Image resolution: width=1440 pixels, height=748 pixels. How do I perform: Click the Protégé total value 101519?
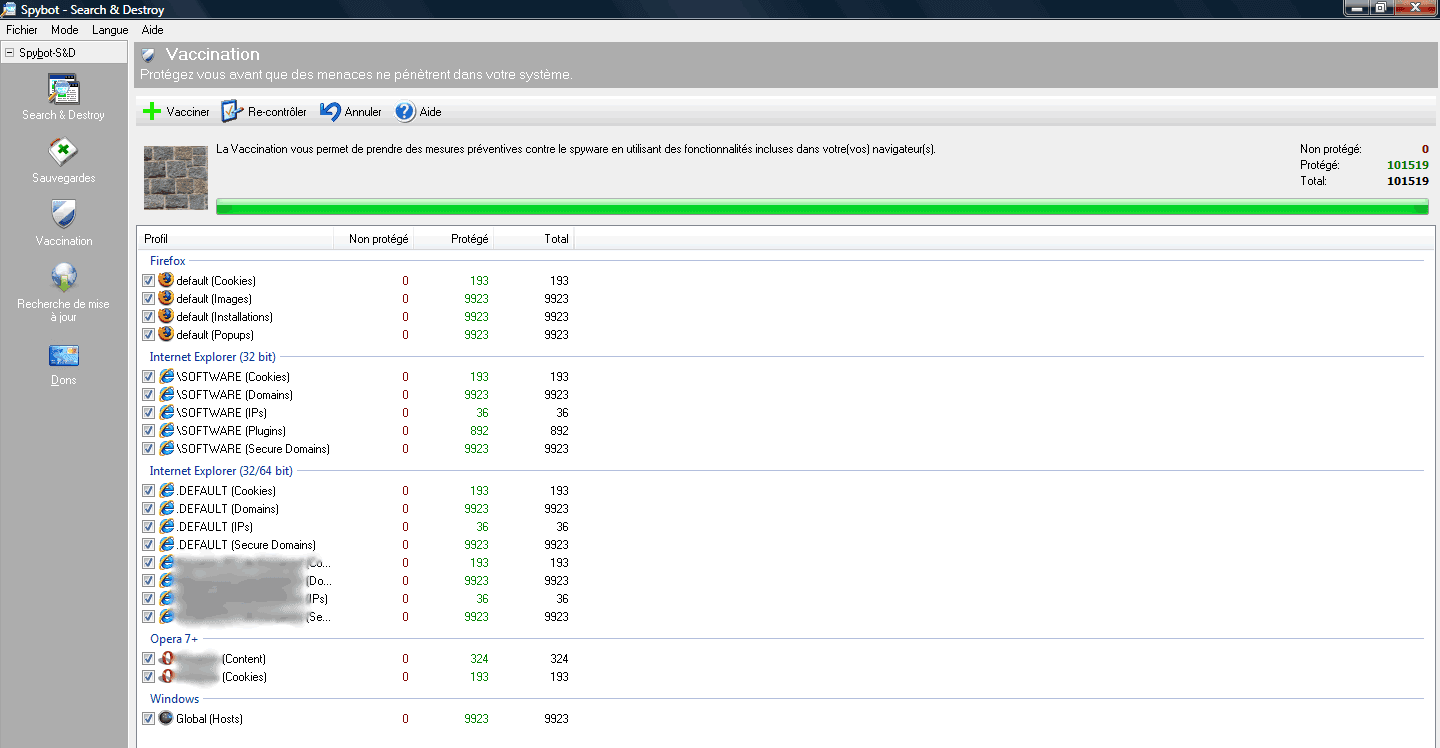[1407, 165]
